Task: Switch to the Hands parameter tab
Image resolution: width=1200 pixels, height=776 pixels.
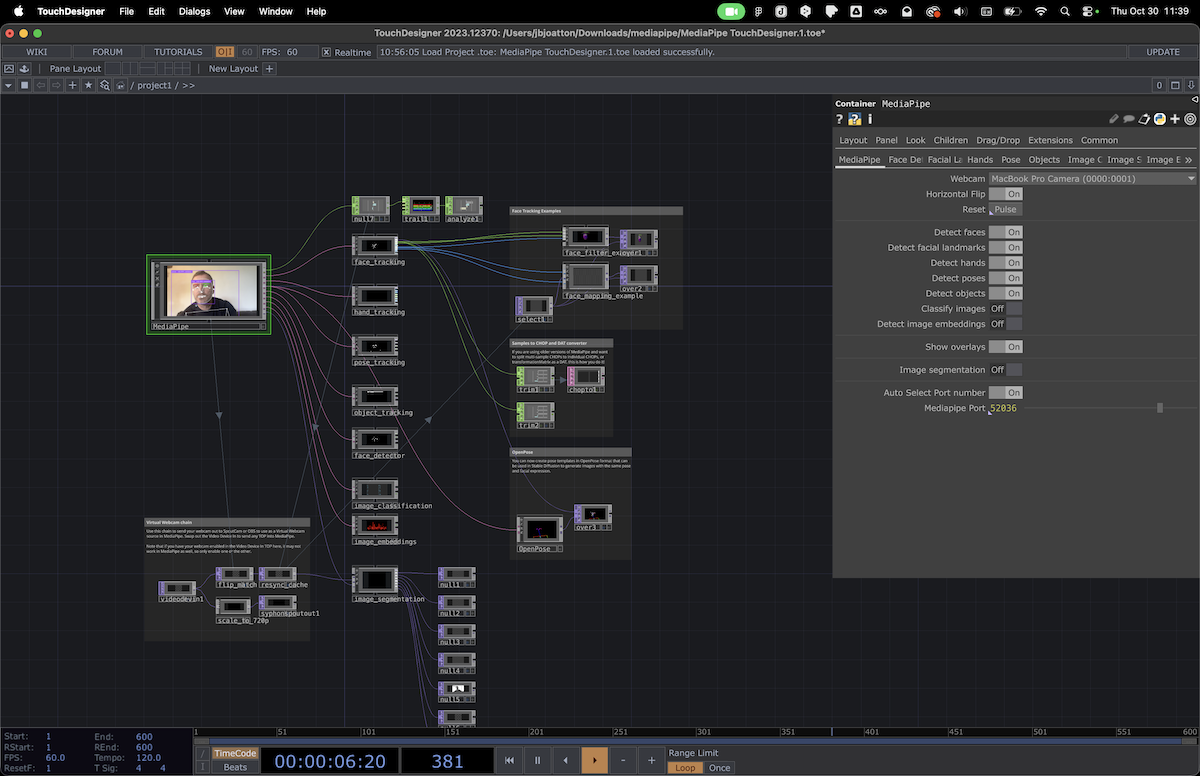Action: coord(980,160)
